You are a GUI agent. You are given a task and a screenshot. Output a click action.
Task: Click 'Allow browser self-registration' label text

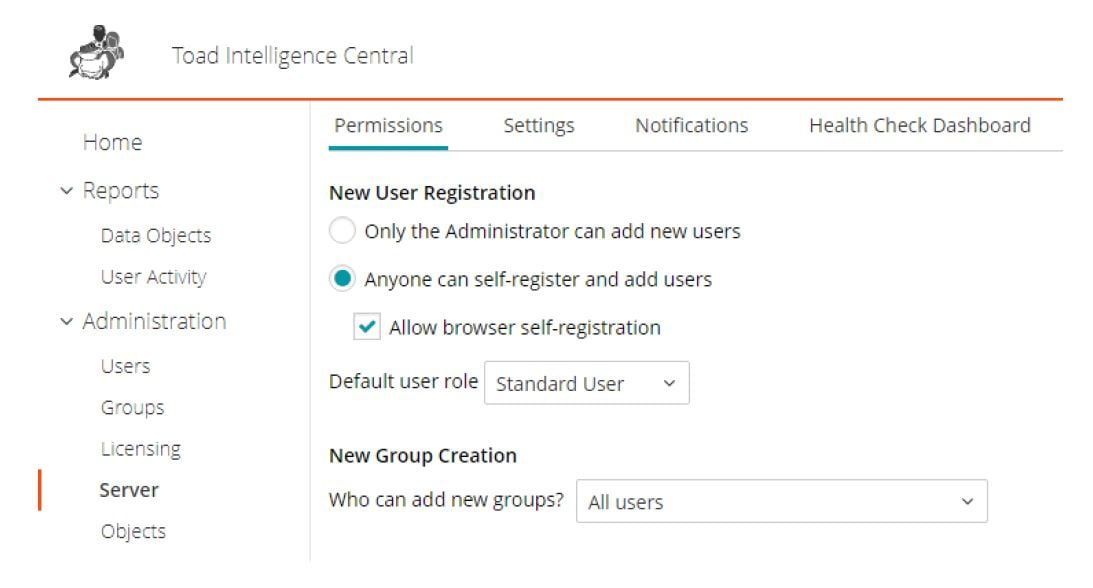[525, 327]
